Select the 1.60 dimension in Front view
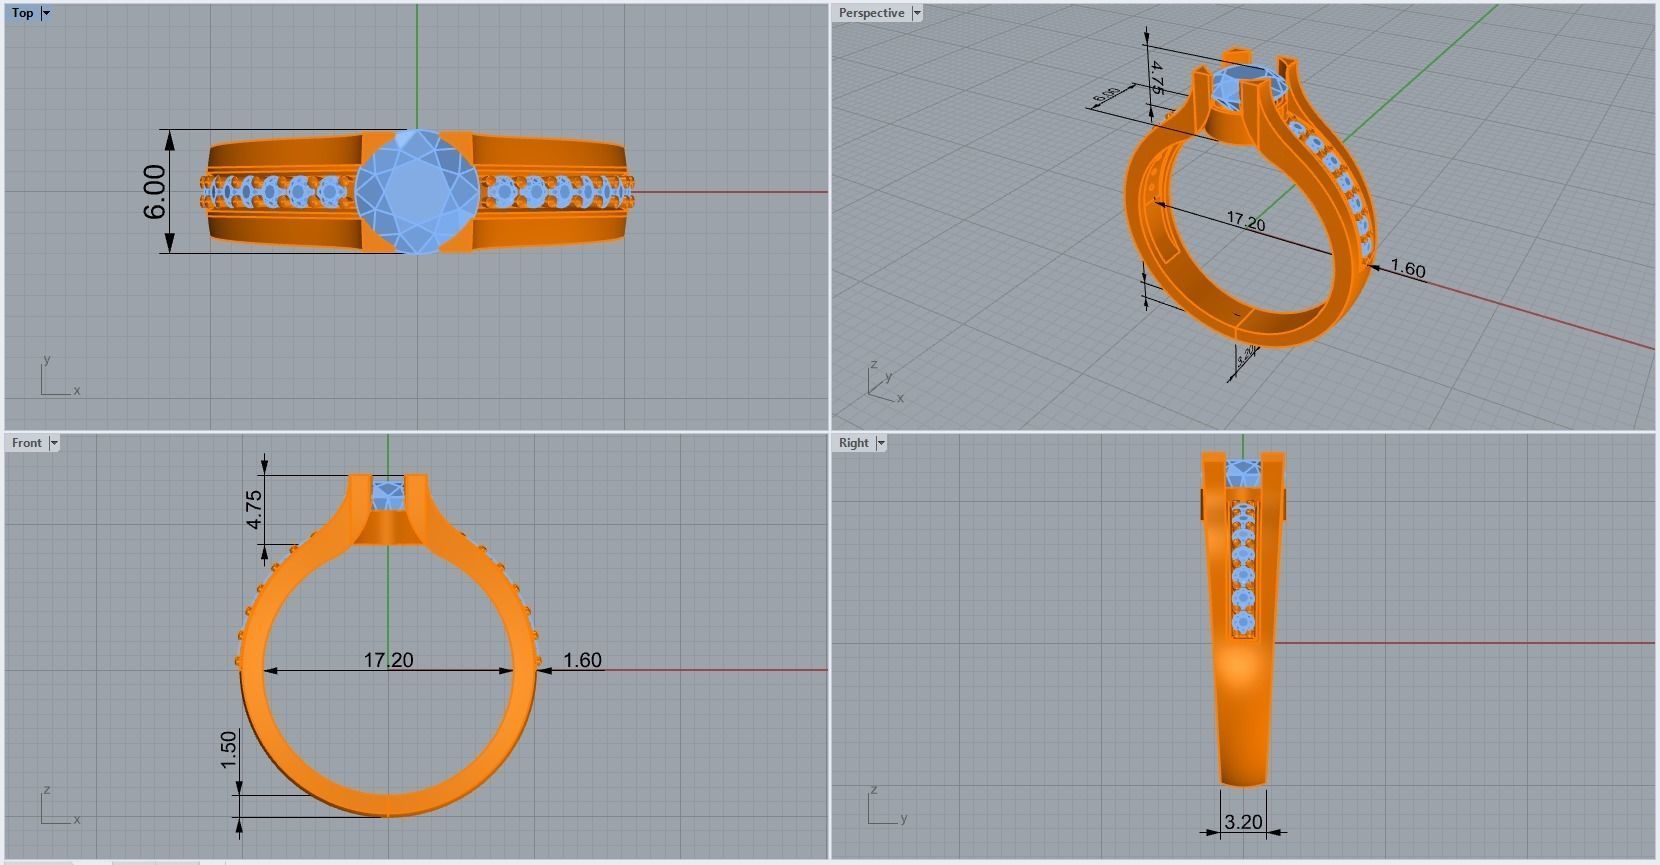 point(582,660)
